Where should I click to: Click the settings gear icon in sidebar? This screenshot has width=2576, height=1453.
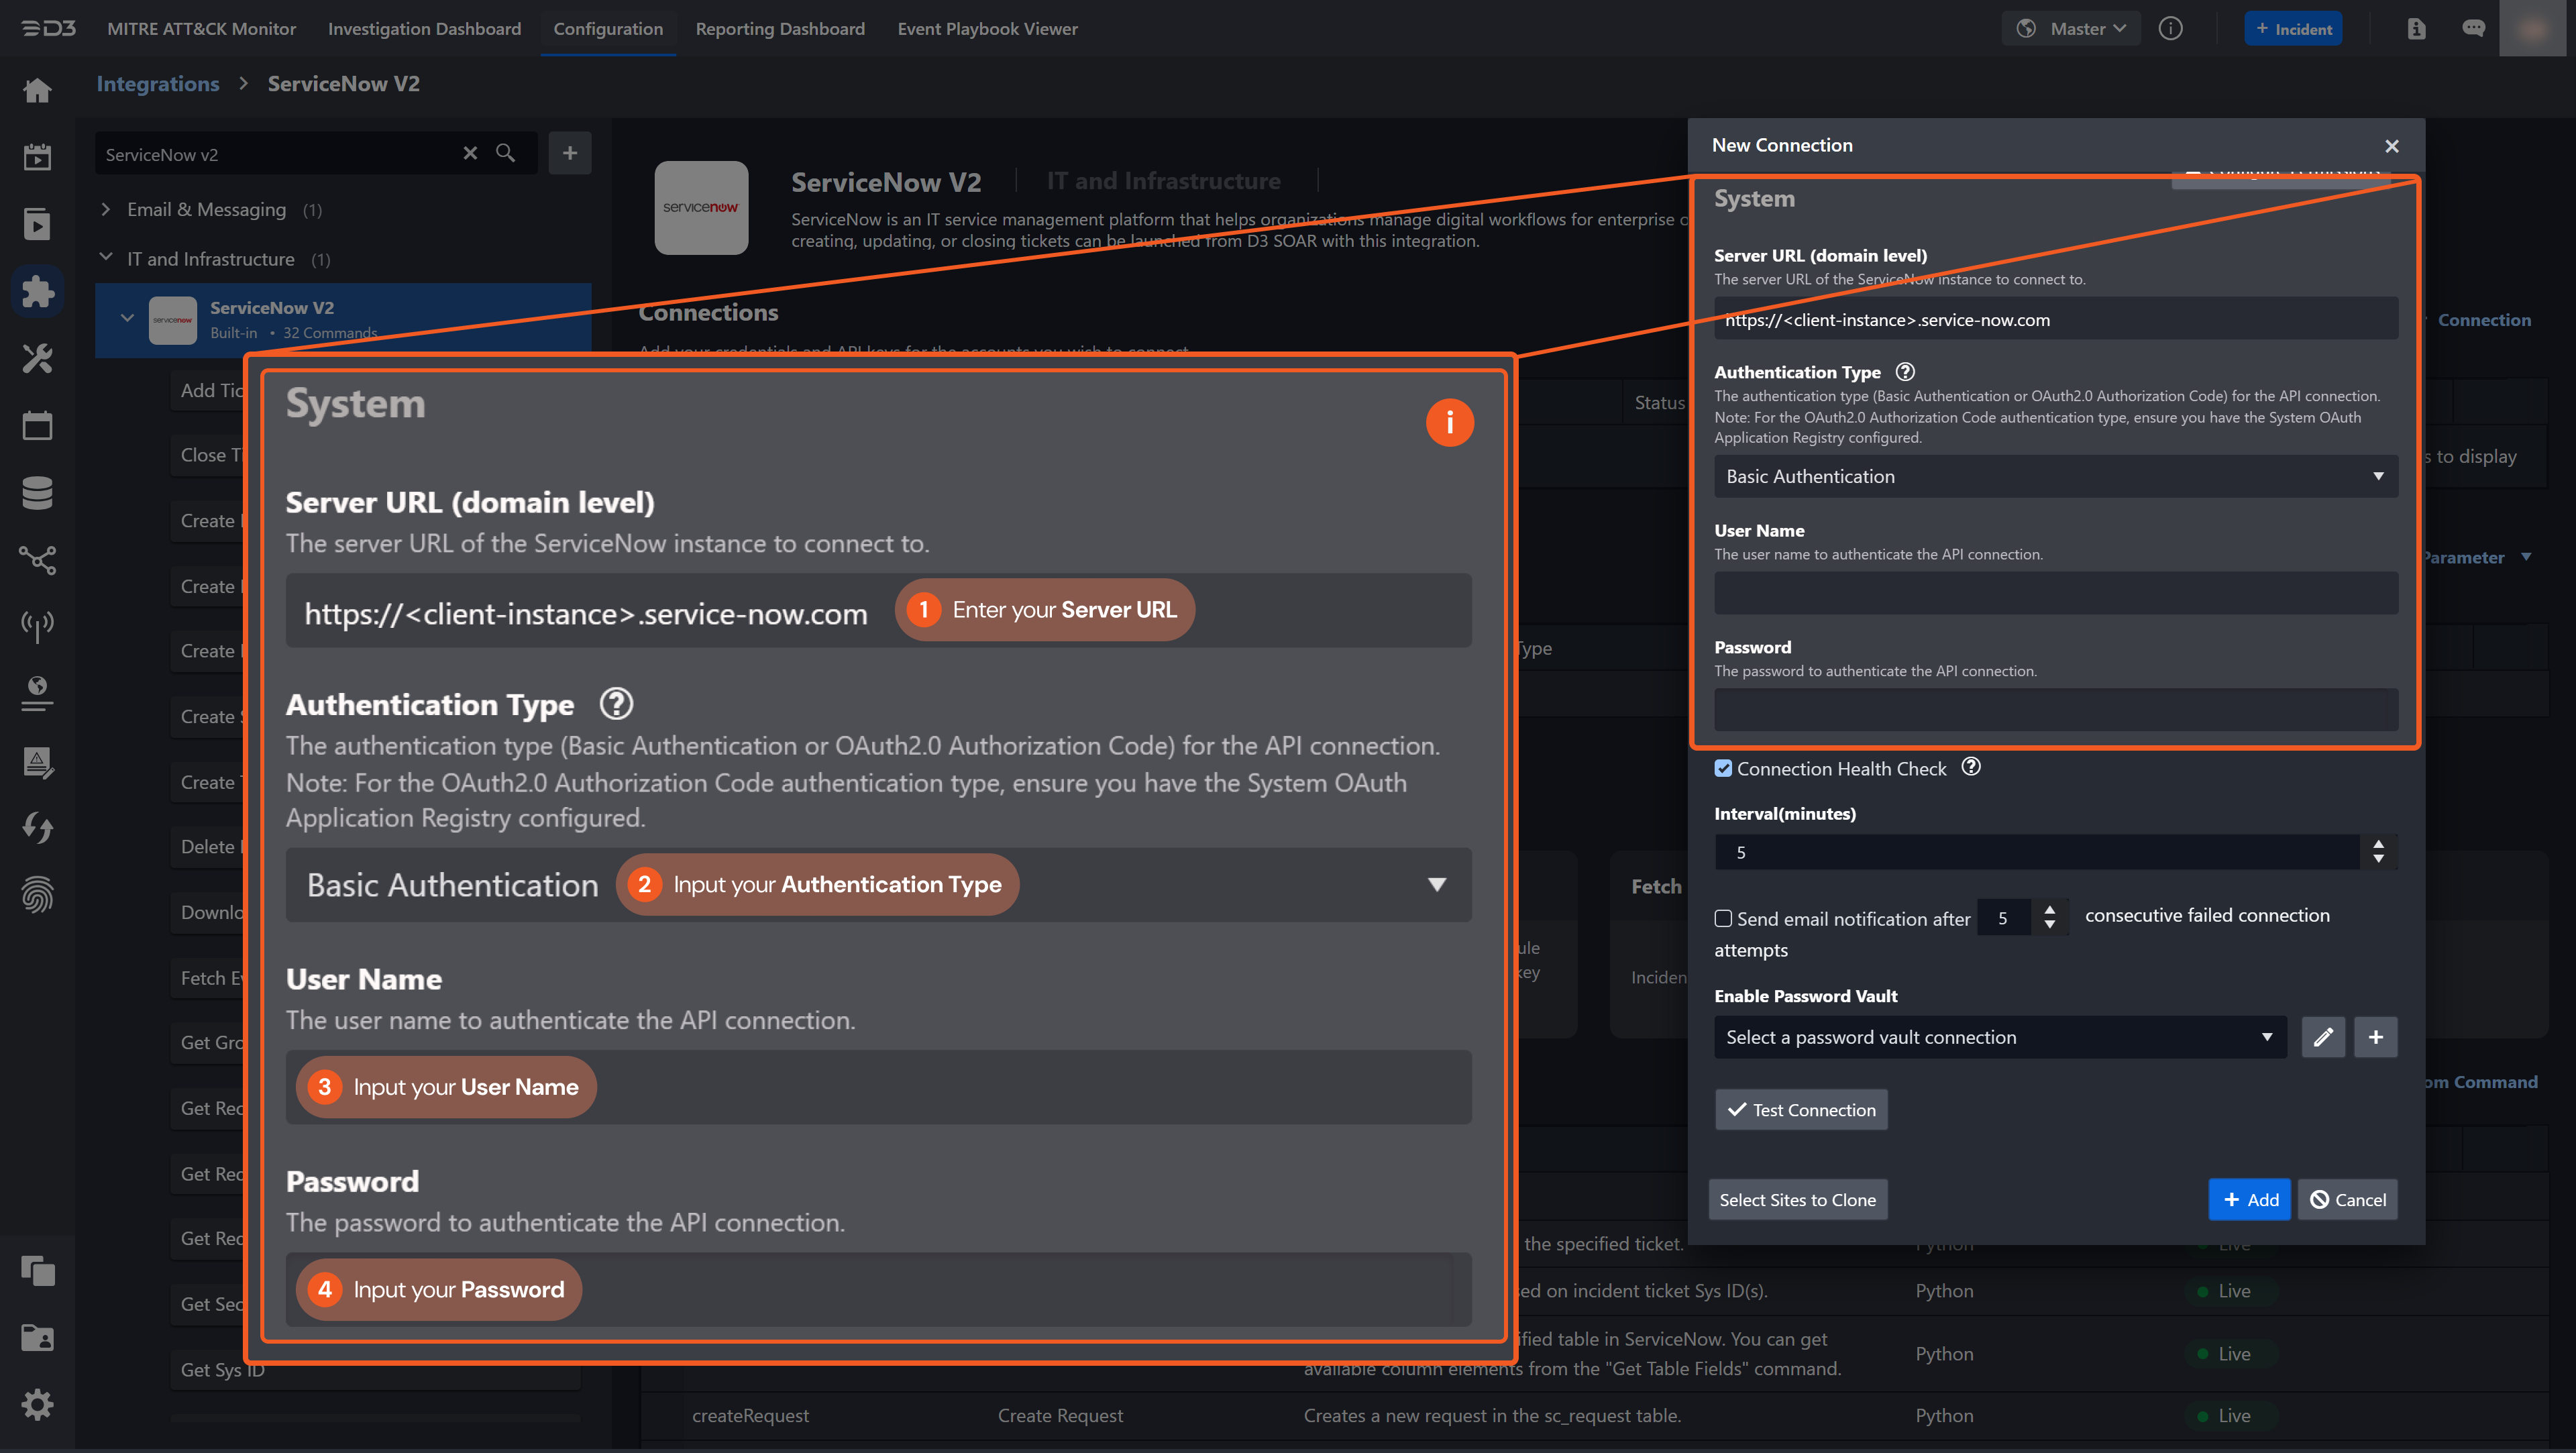click(x=37, y=1405)
